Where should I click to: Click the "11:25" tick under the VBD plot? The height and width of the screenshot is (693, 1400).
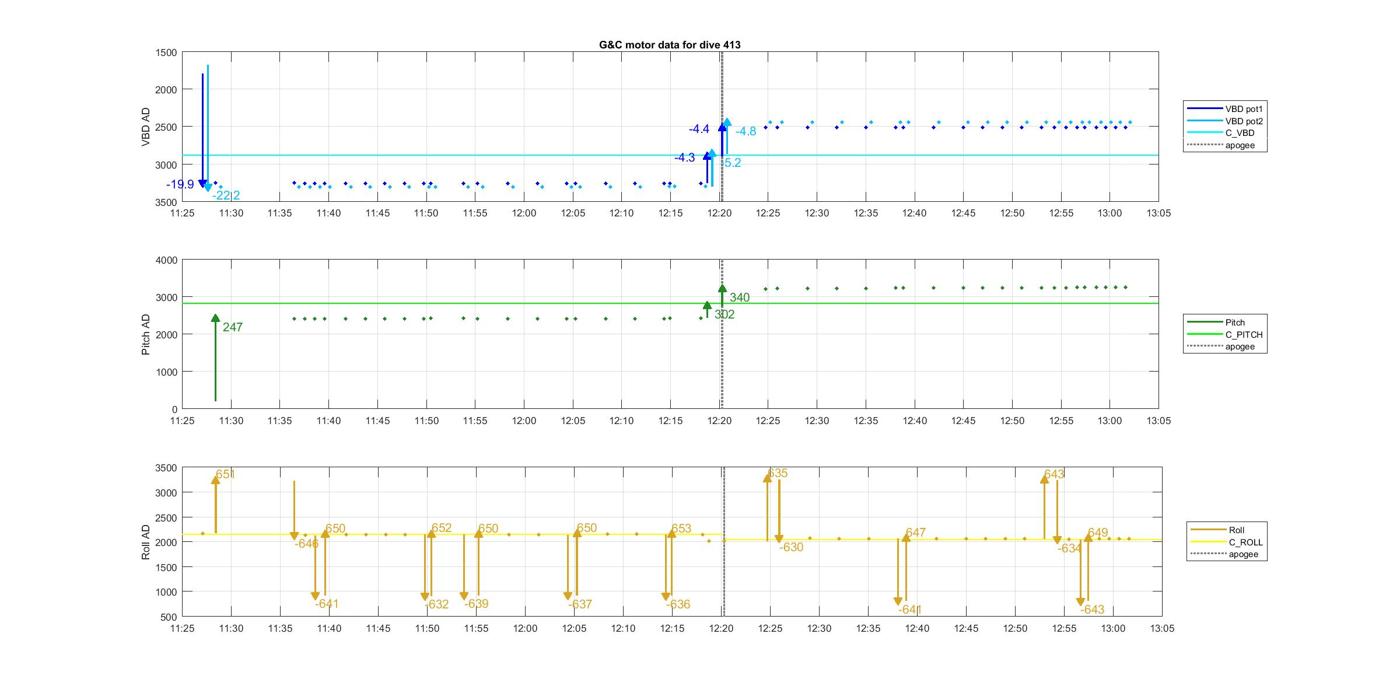pos(182,212)
